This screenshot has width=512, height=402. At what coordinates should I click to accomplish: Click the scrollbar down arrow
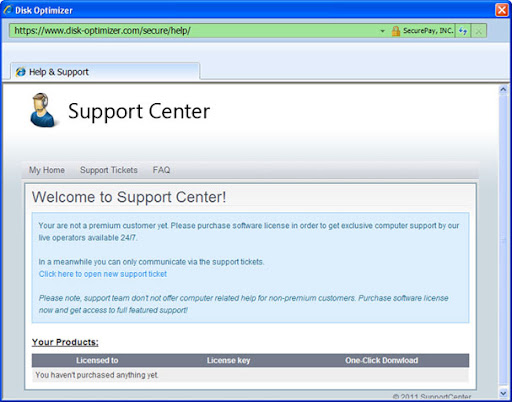pyautogui.click(x=503, y=394)
